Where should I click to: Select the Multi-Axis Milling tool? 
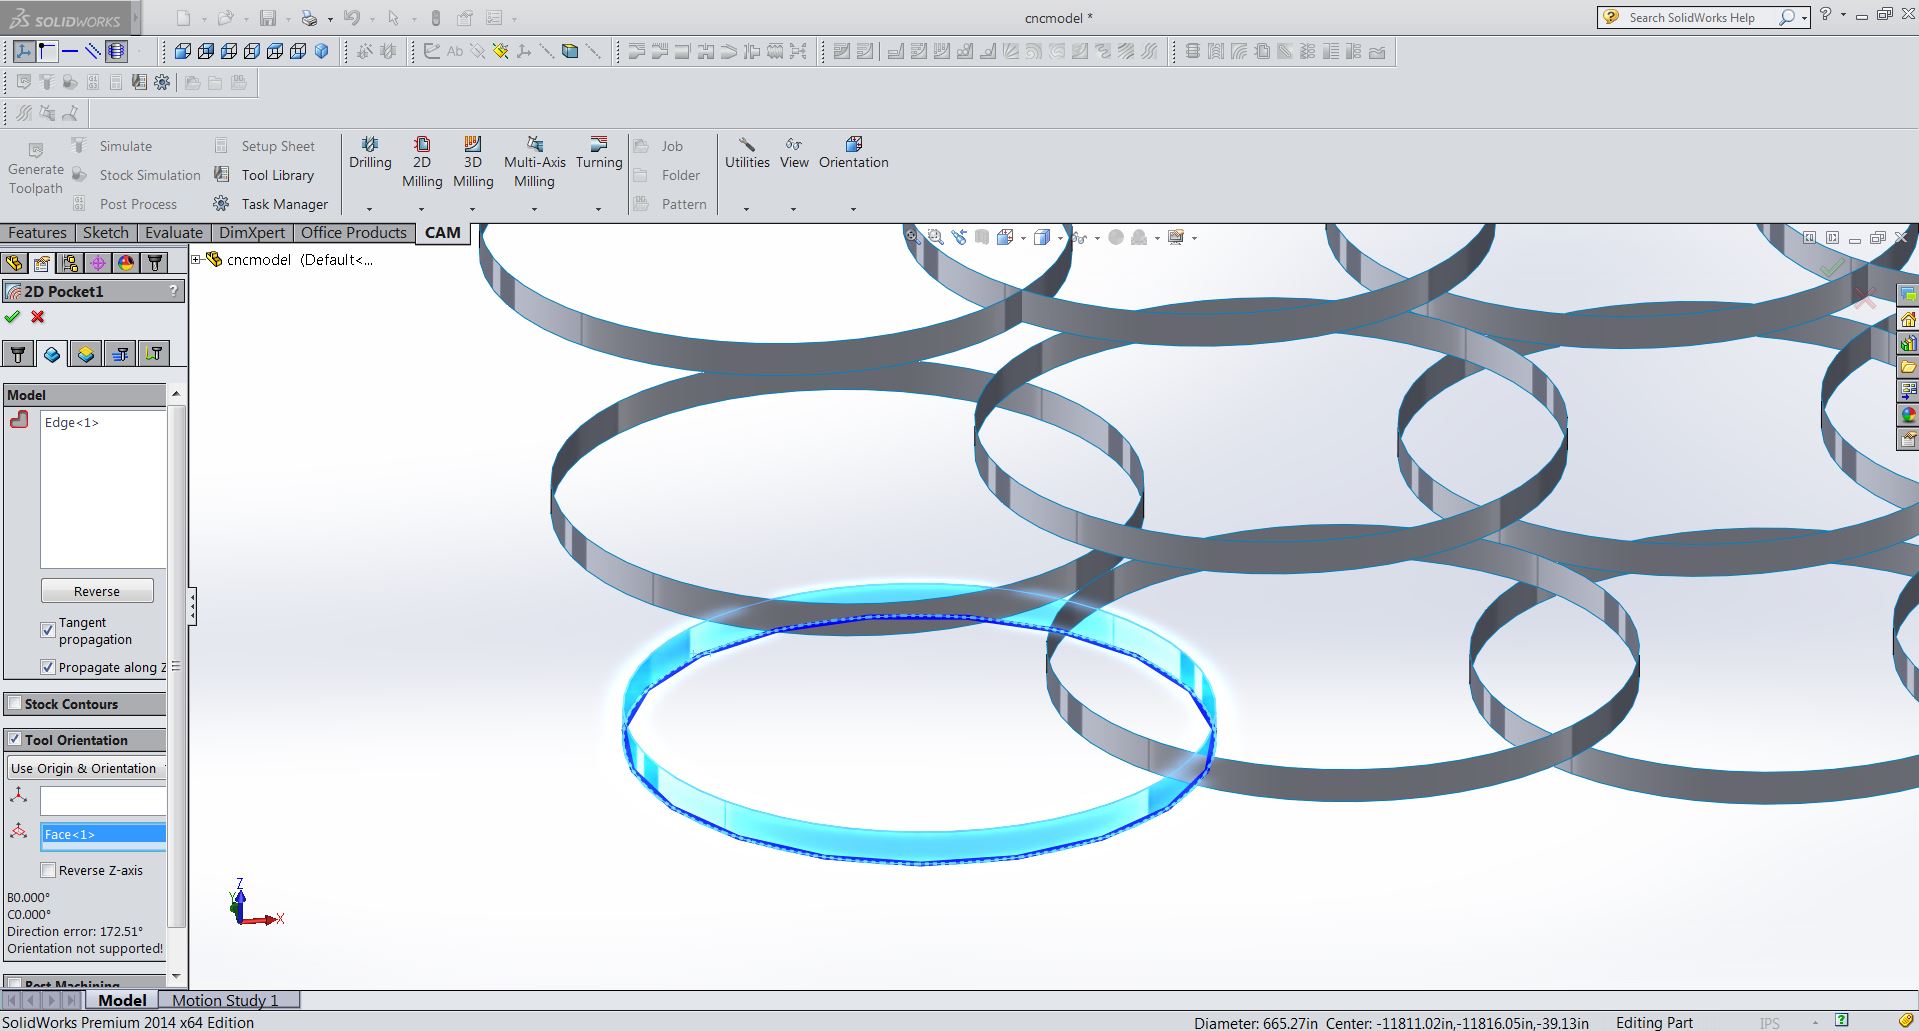click(534, 160)
